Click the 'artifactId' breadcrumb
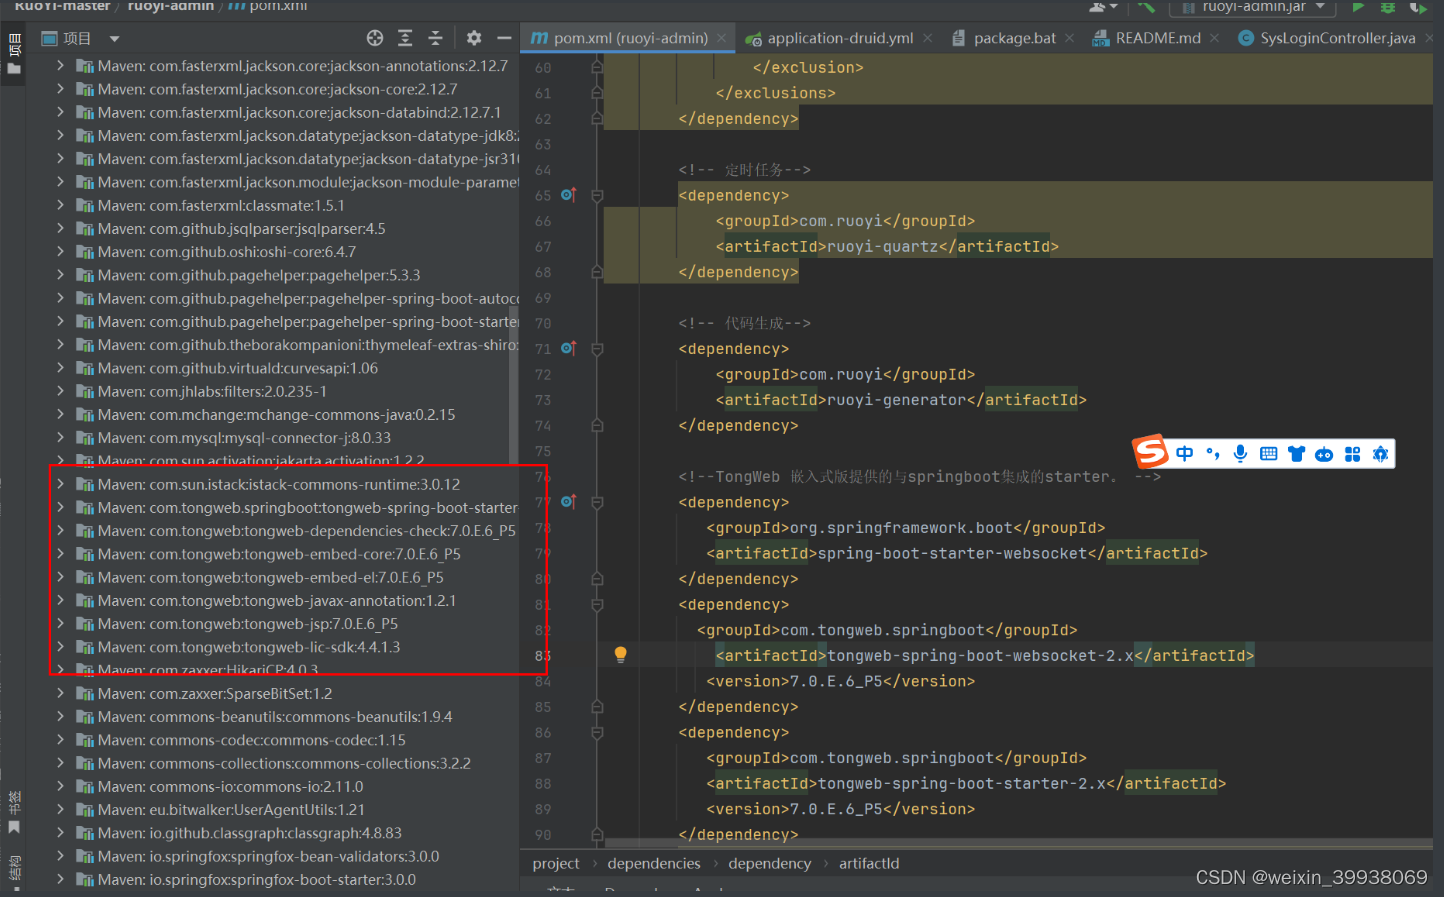Image resolution: width=1444 pixels, height=897 pixels. pyautogui.click(x=869, y=863)
